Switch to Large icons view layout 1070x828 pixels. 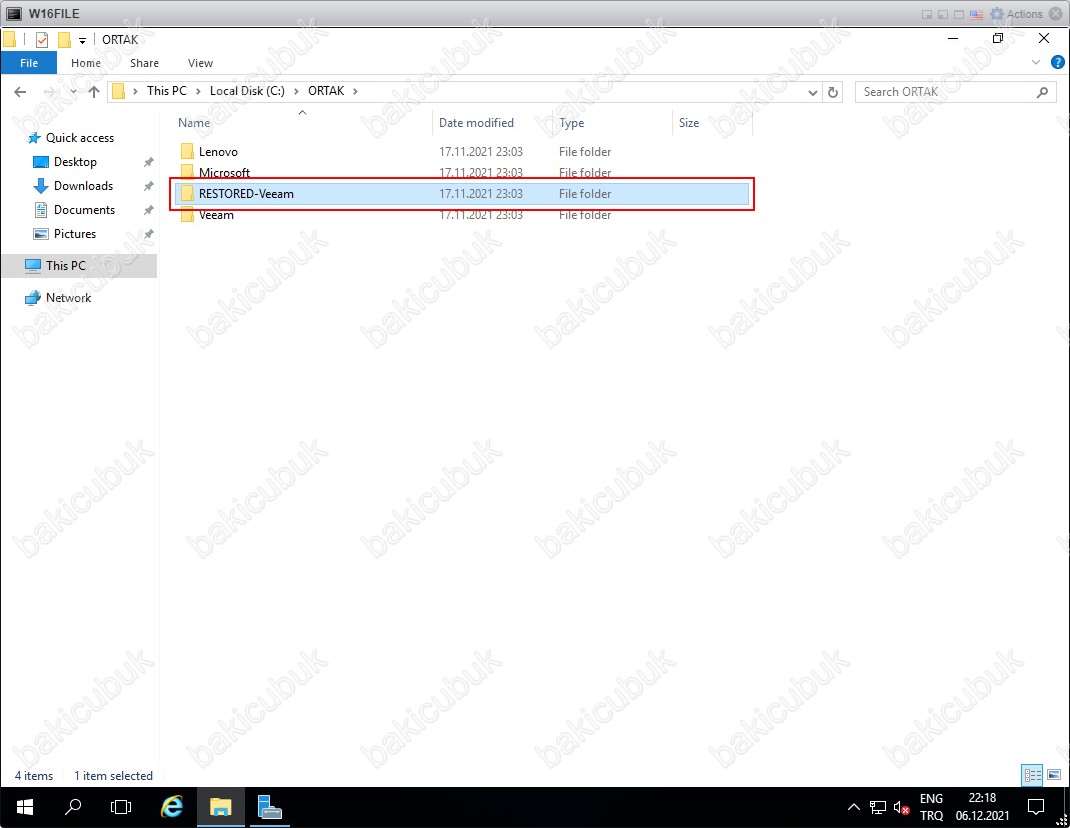point(1054,775)
